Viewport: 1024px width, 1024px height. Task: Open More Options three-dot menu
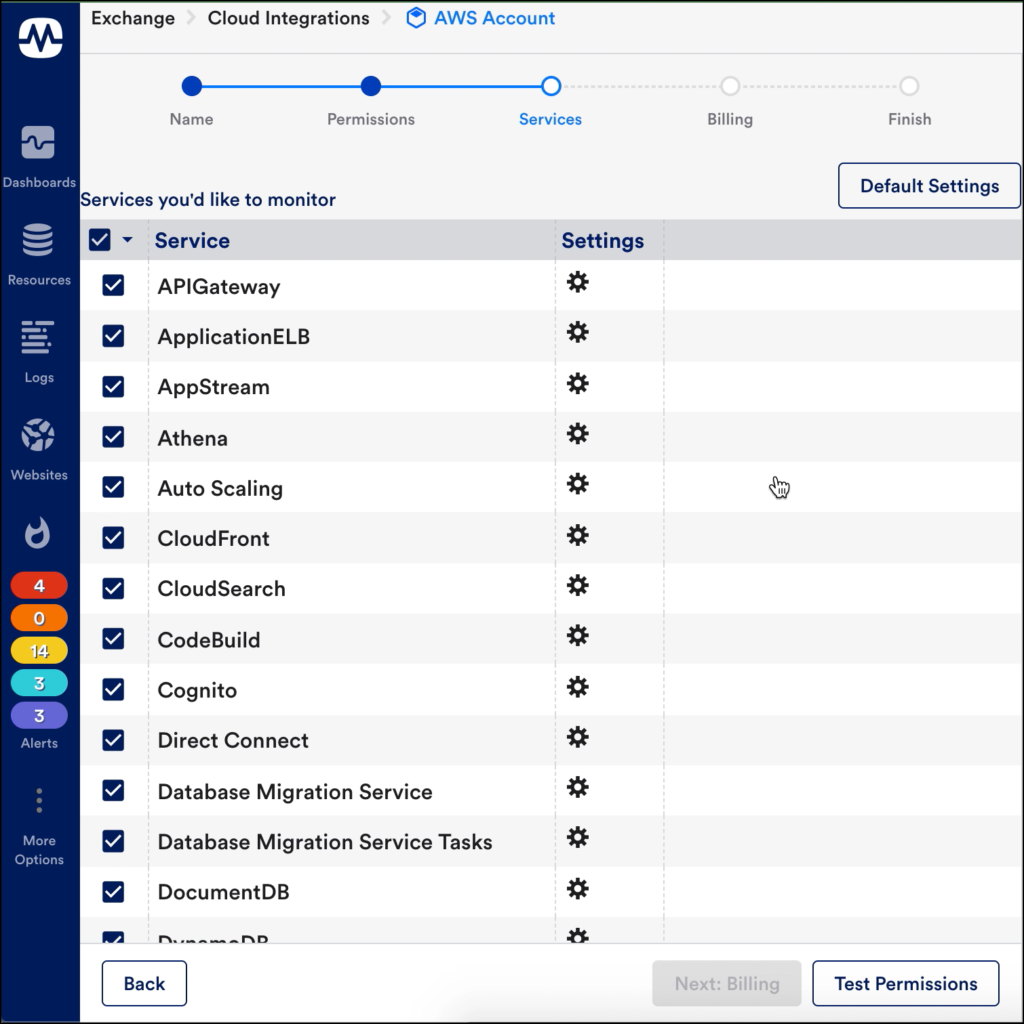(39, 801)
